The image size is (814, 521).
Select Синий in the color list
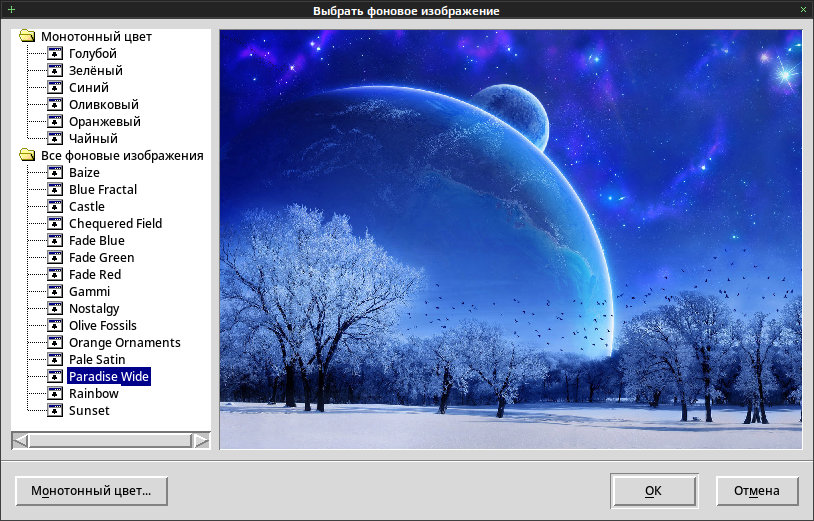pos(89,88)
